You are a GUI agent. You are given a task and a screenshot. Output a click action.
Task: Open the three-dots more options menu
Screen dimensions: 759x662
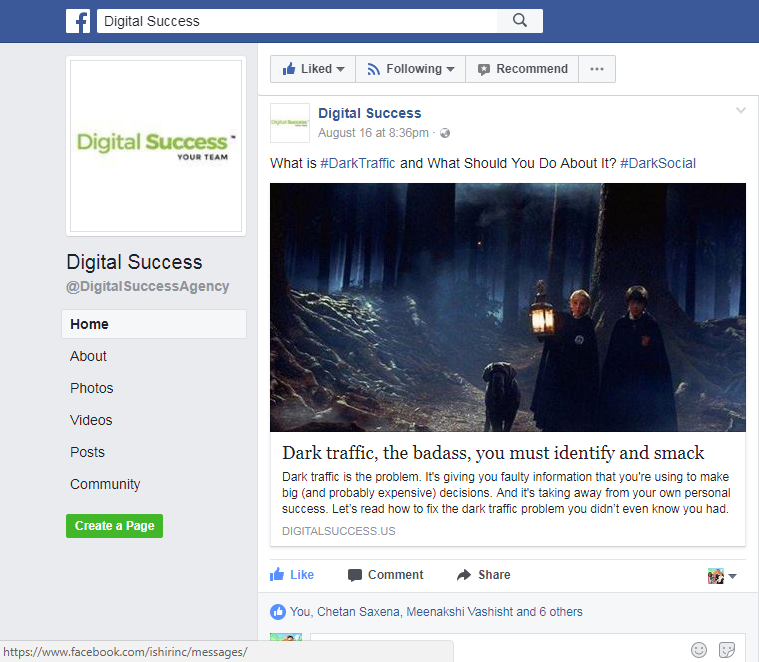click(597, 69)
